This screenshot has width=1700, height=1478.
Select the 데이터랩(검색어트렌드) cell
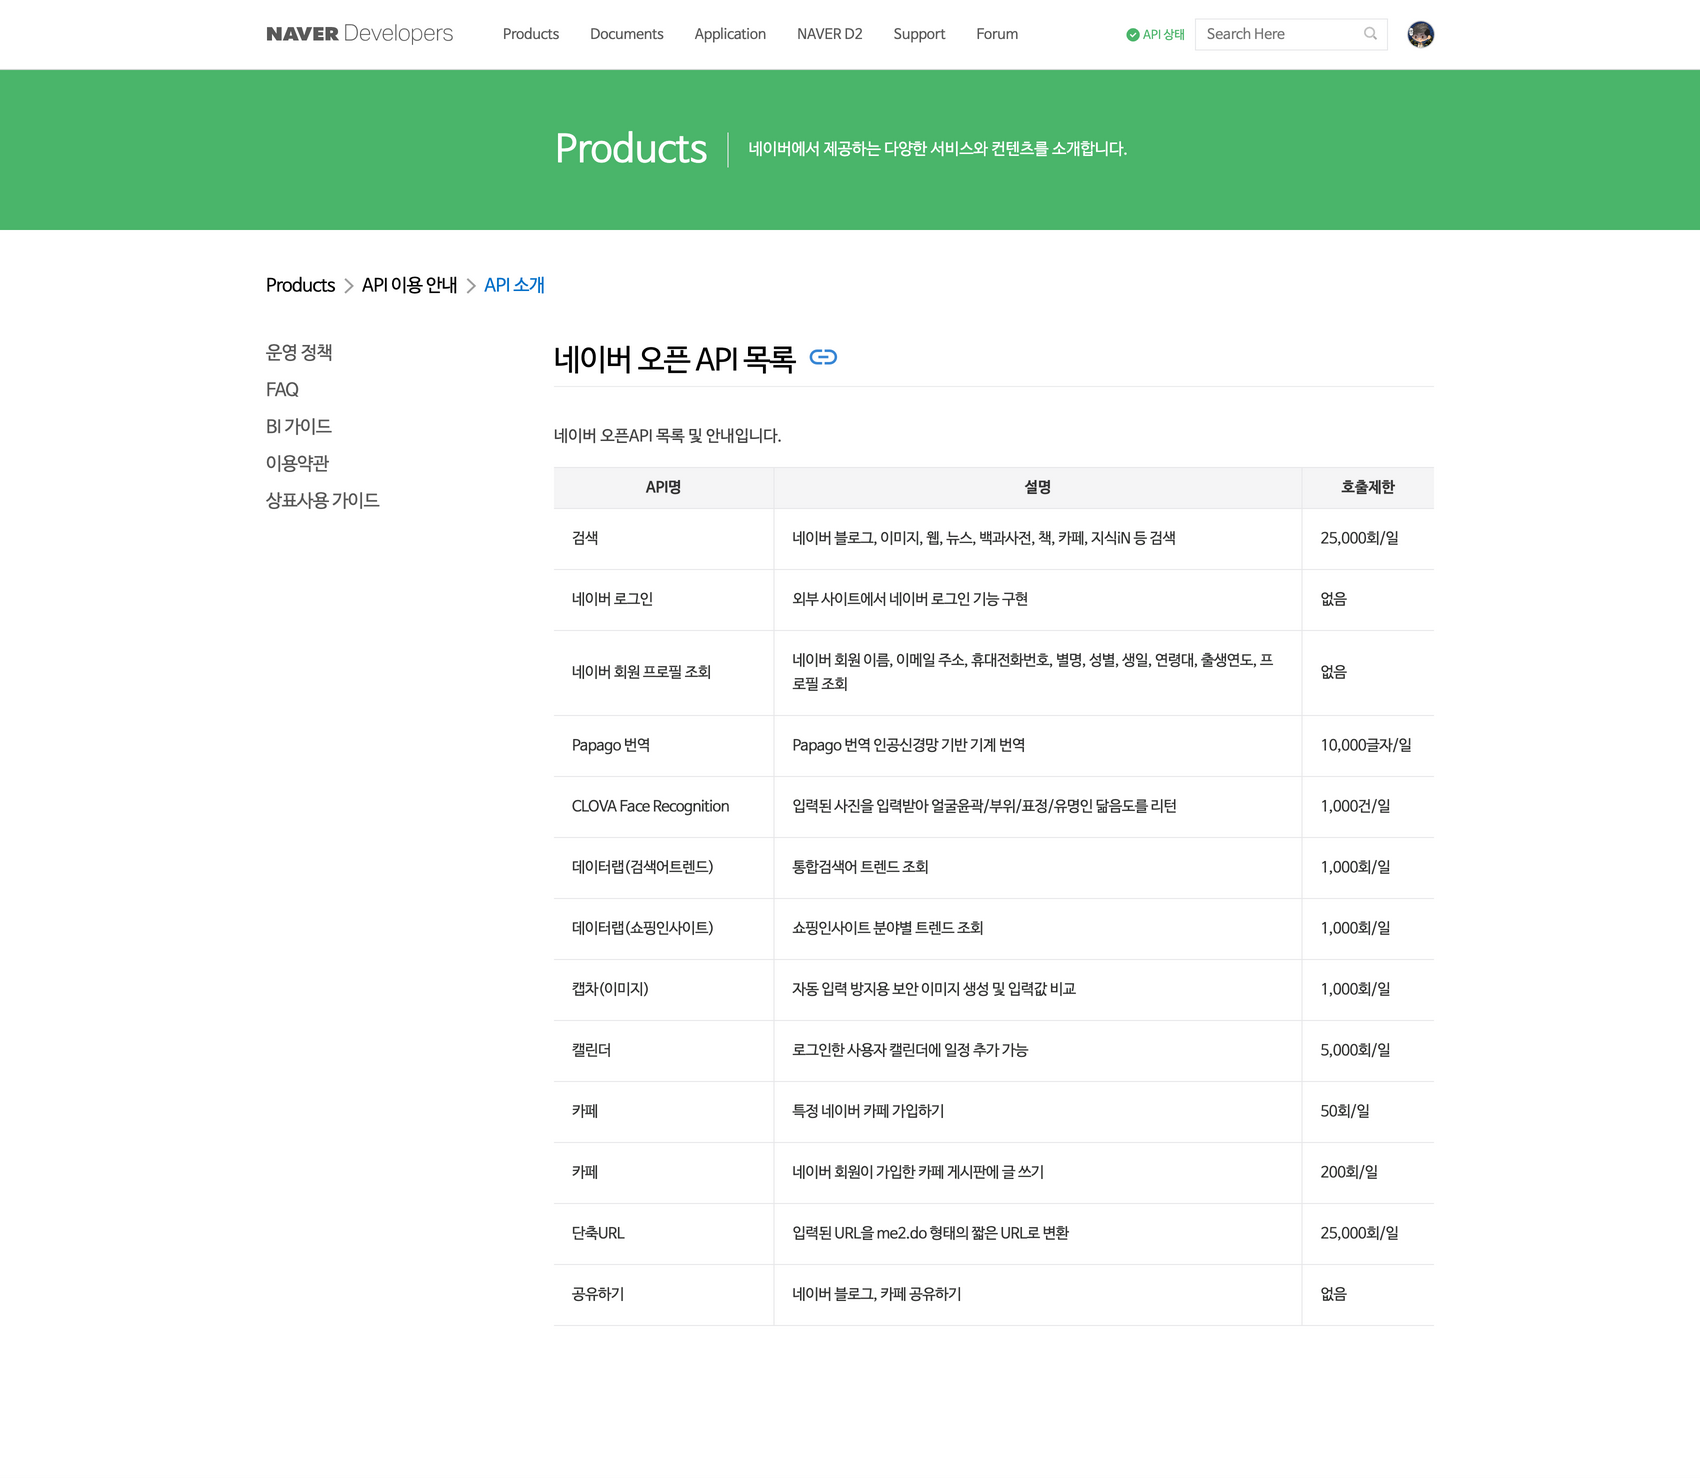click(663, 867)
